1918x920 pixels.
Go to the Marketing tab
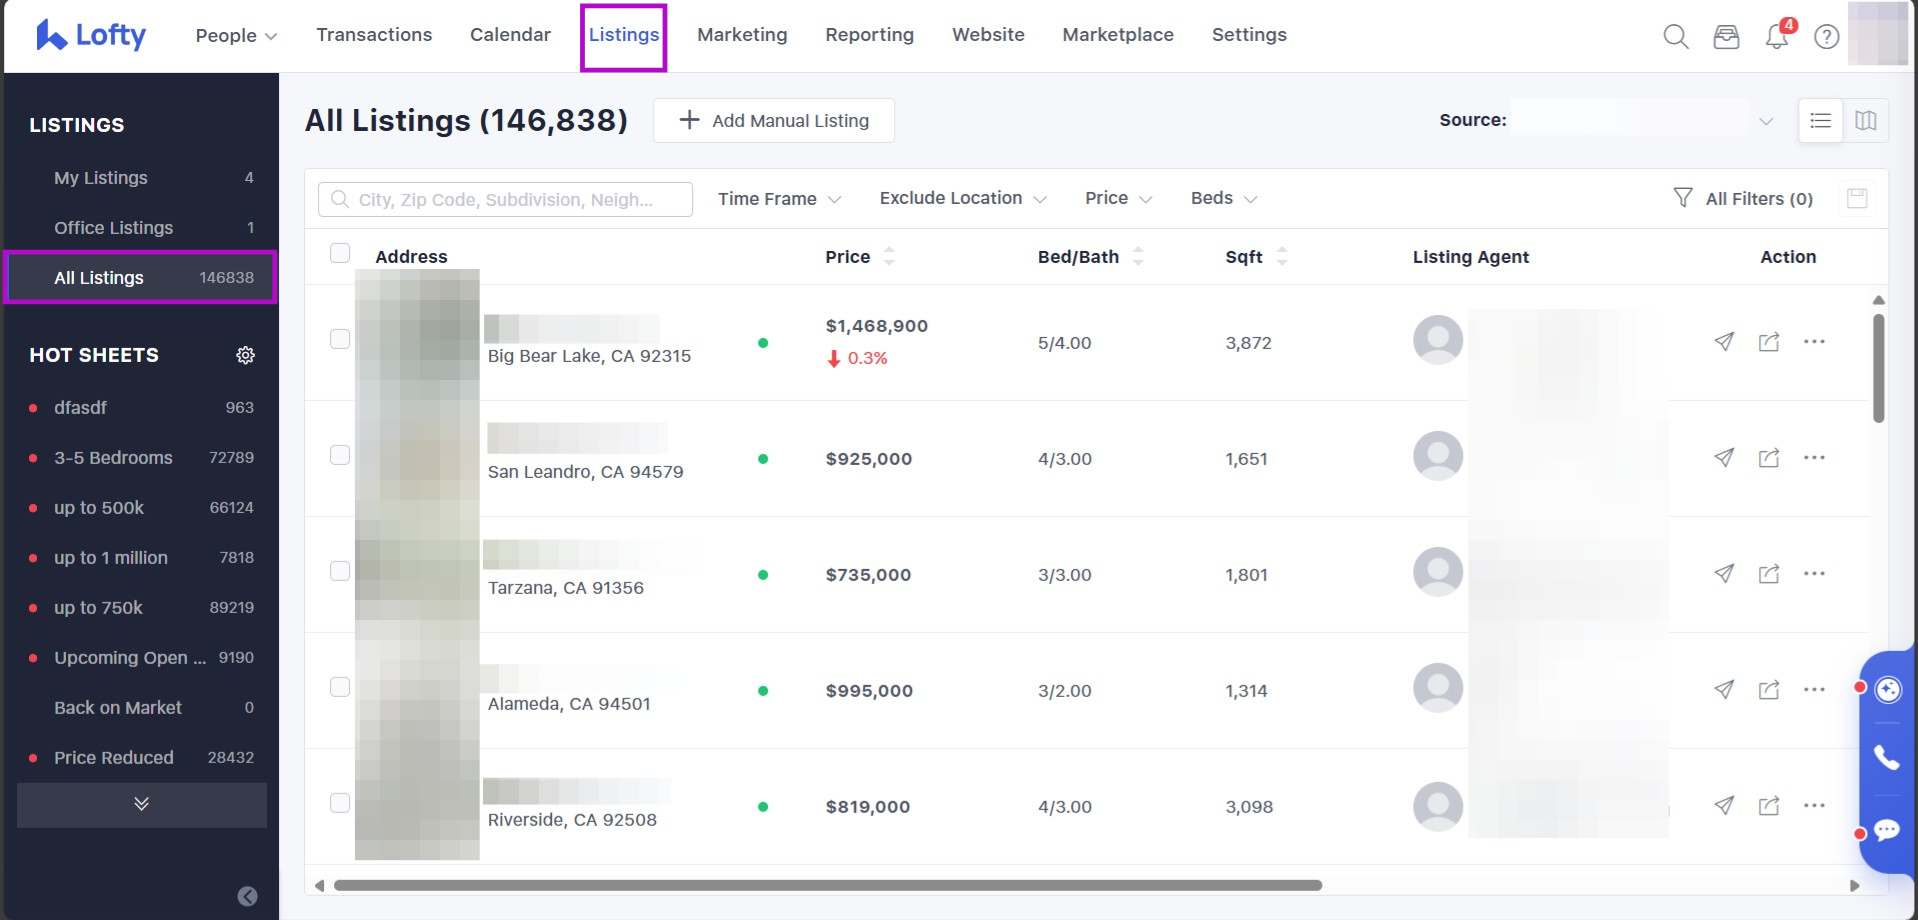coord(742,35)
